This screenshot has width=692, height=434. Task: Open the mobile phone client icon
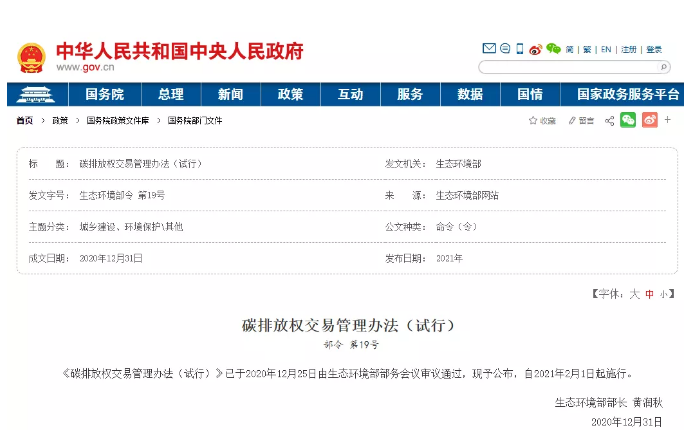click(520, 48)
